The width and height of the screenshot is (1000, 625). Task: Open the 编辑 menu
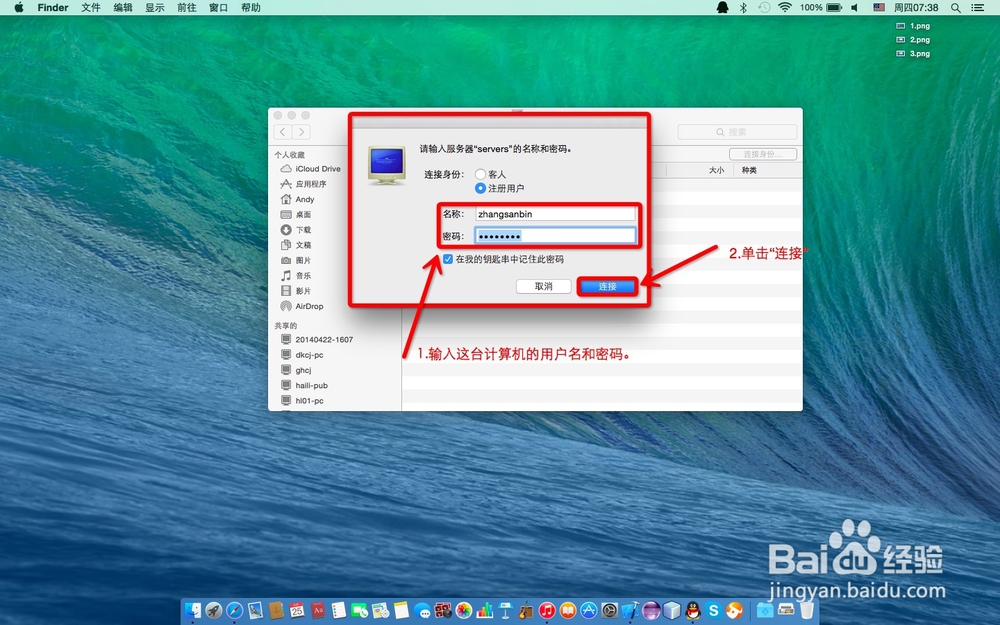tap(123, 8)
